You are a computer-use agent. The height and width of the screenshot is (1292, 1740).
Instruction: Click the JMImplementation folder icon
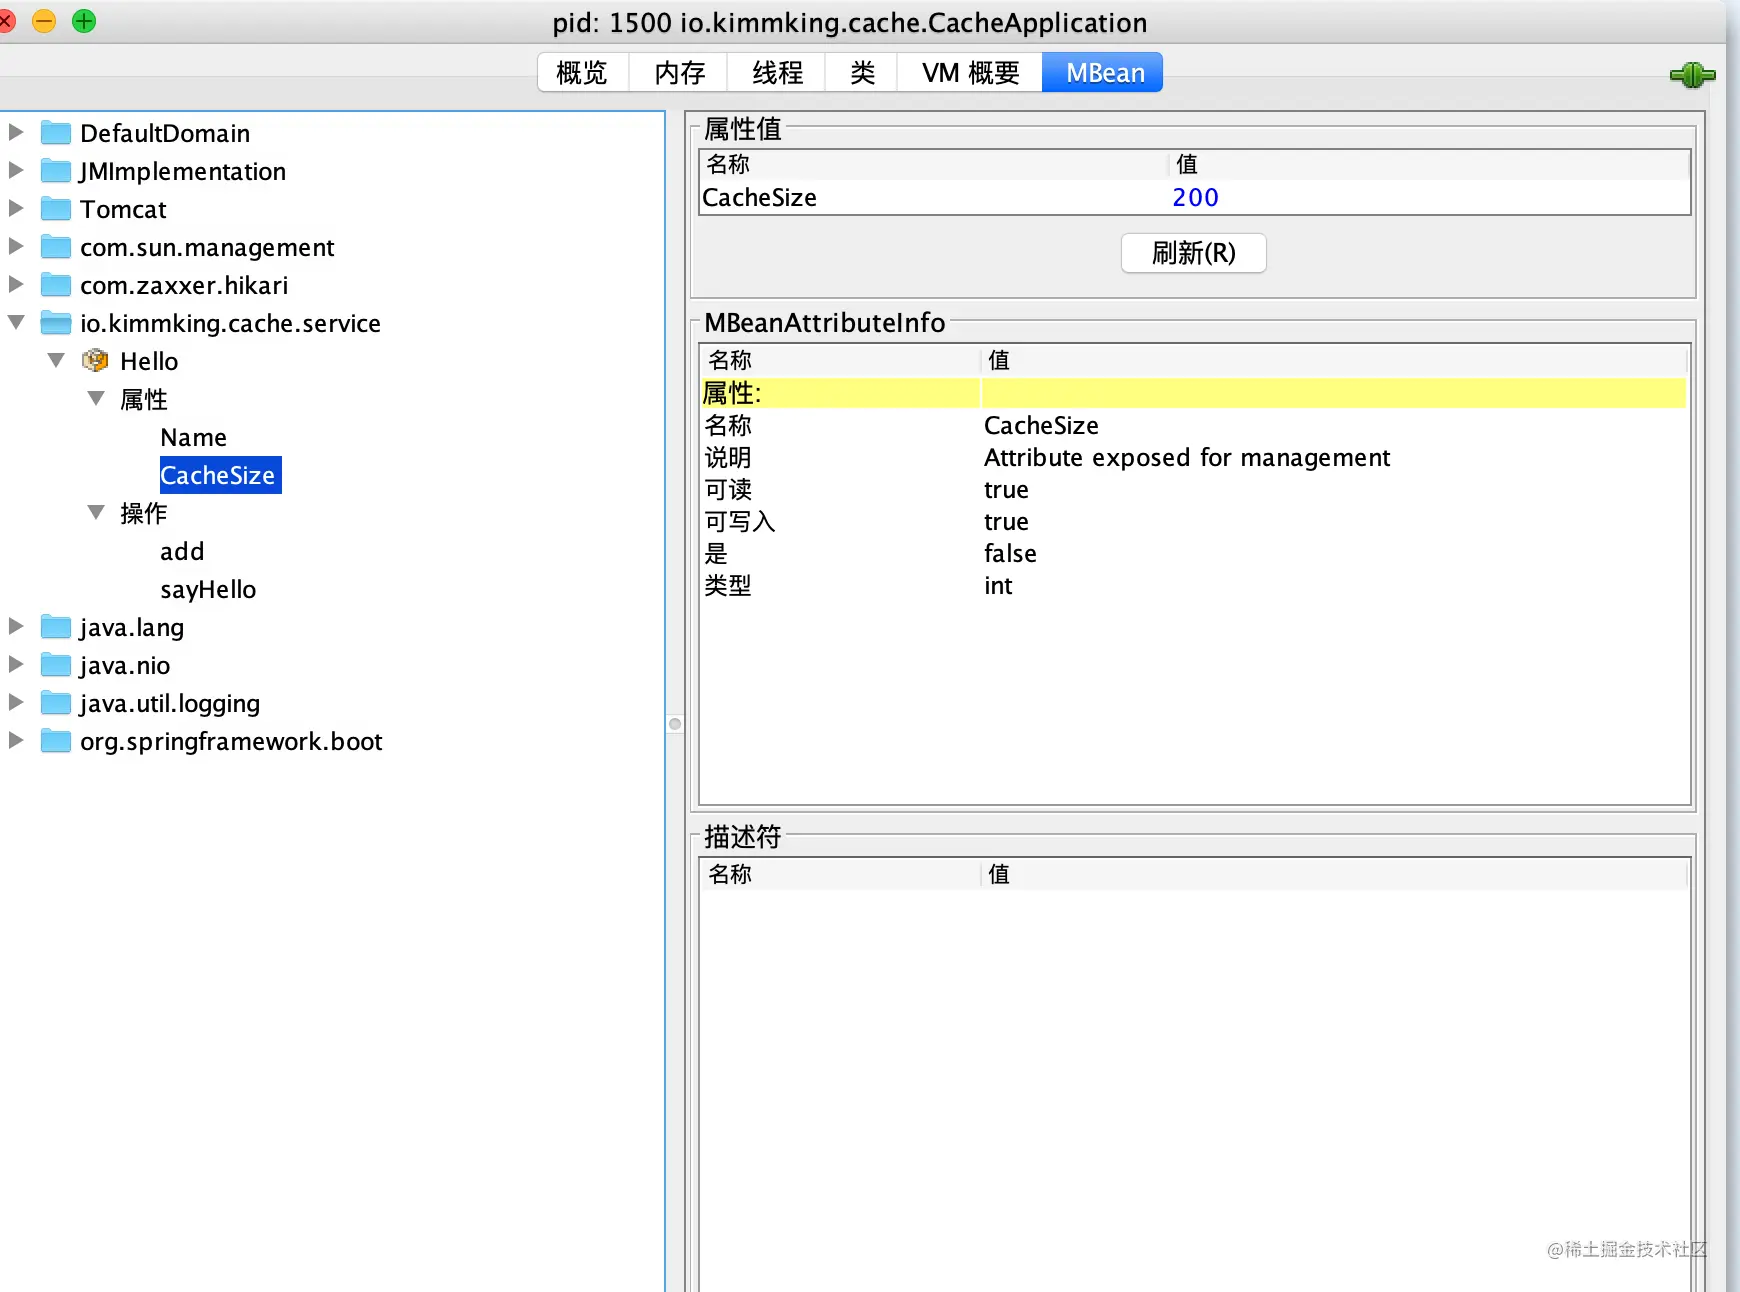56,170
